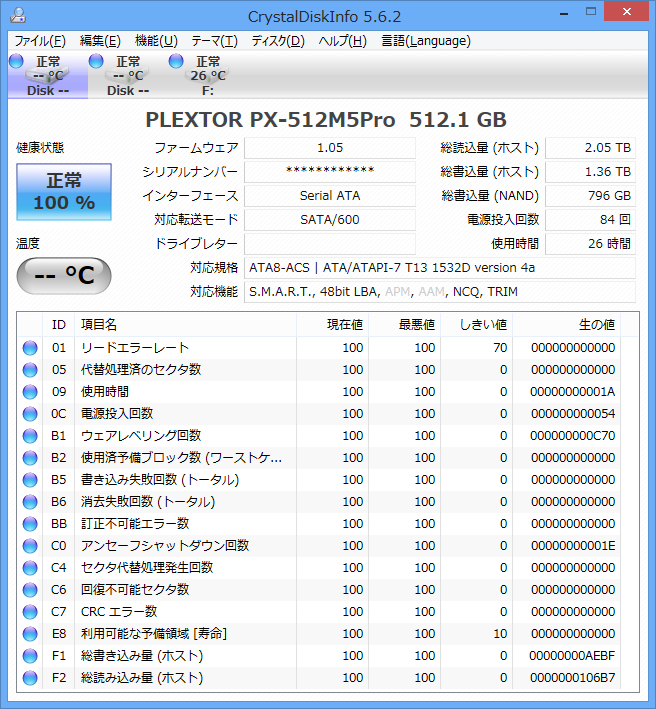
Task: Click the blue status orb of disk F:
Action: pyautogui.click(x=176, y=61)
